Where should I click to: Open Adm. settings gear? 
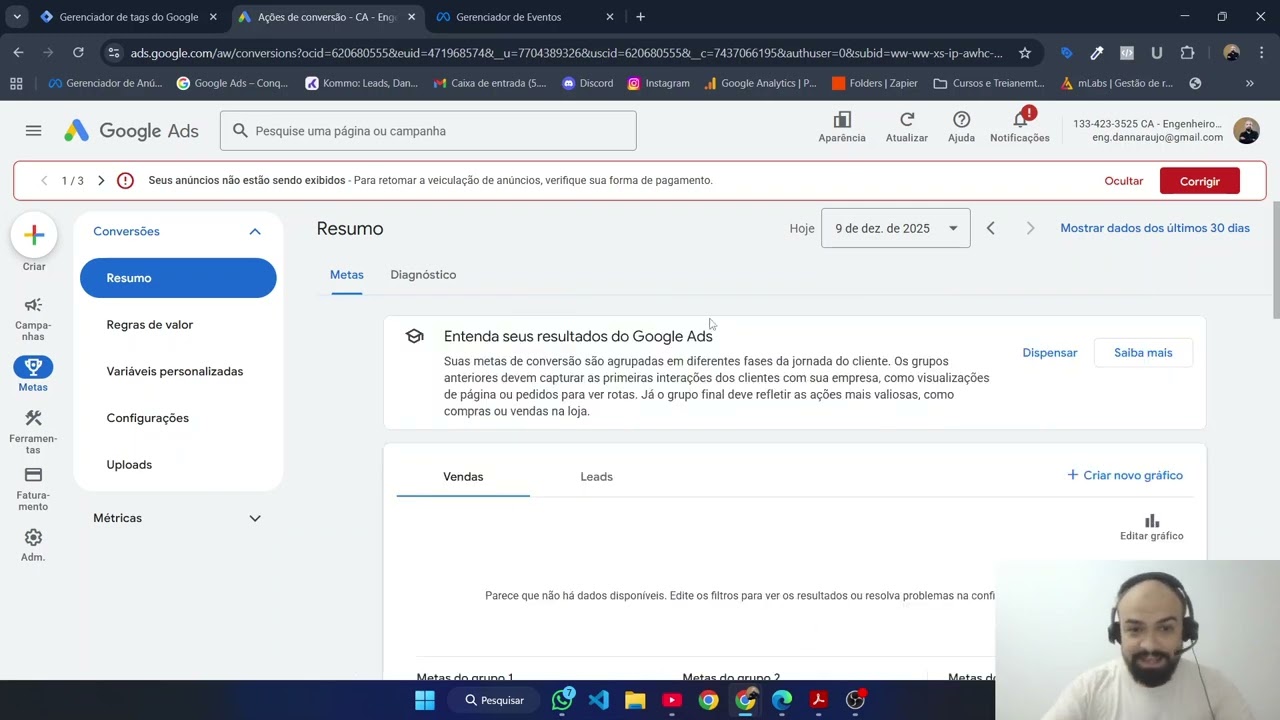click(33, 545)
